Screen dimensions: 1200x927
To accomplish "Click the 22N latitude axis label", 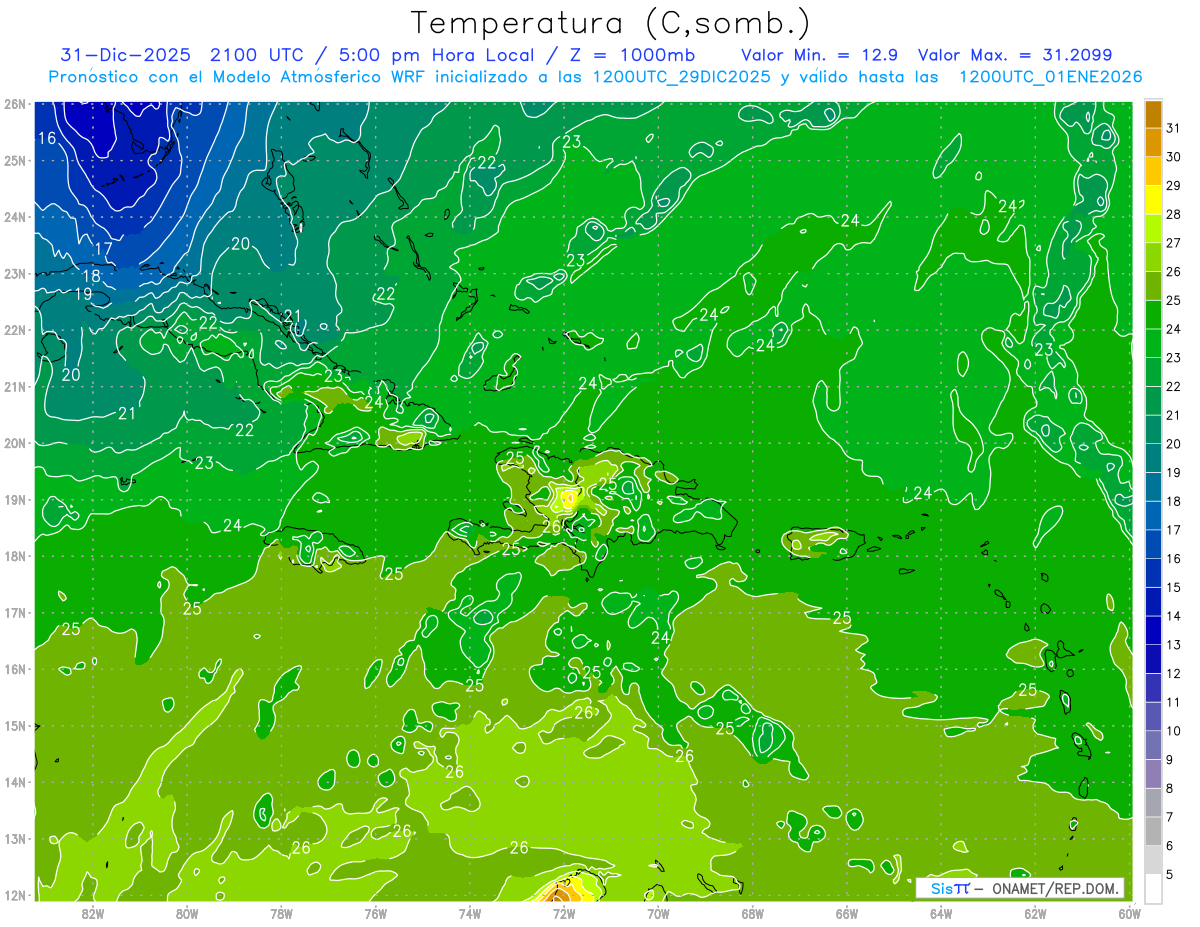I will click(15, 330).
